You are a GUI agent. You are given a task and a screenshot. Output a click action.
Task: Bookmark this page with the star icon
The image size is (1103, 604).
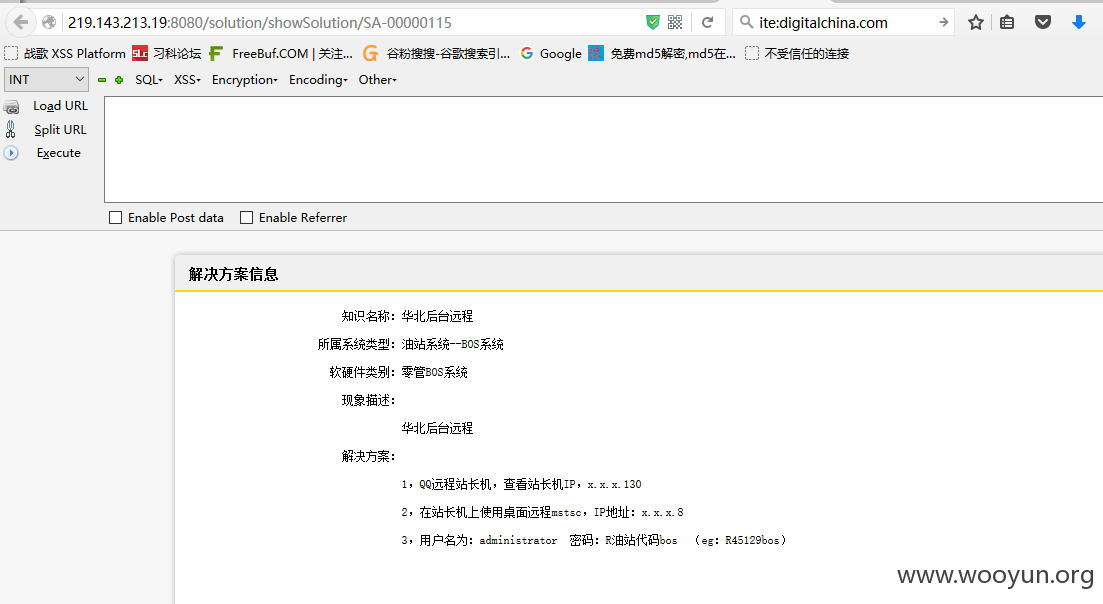(975, 23)
